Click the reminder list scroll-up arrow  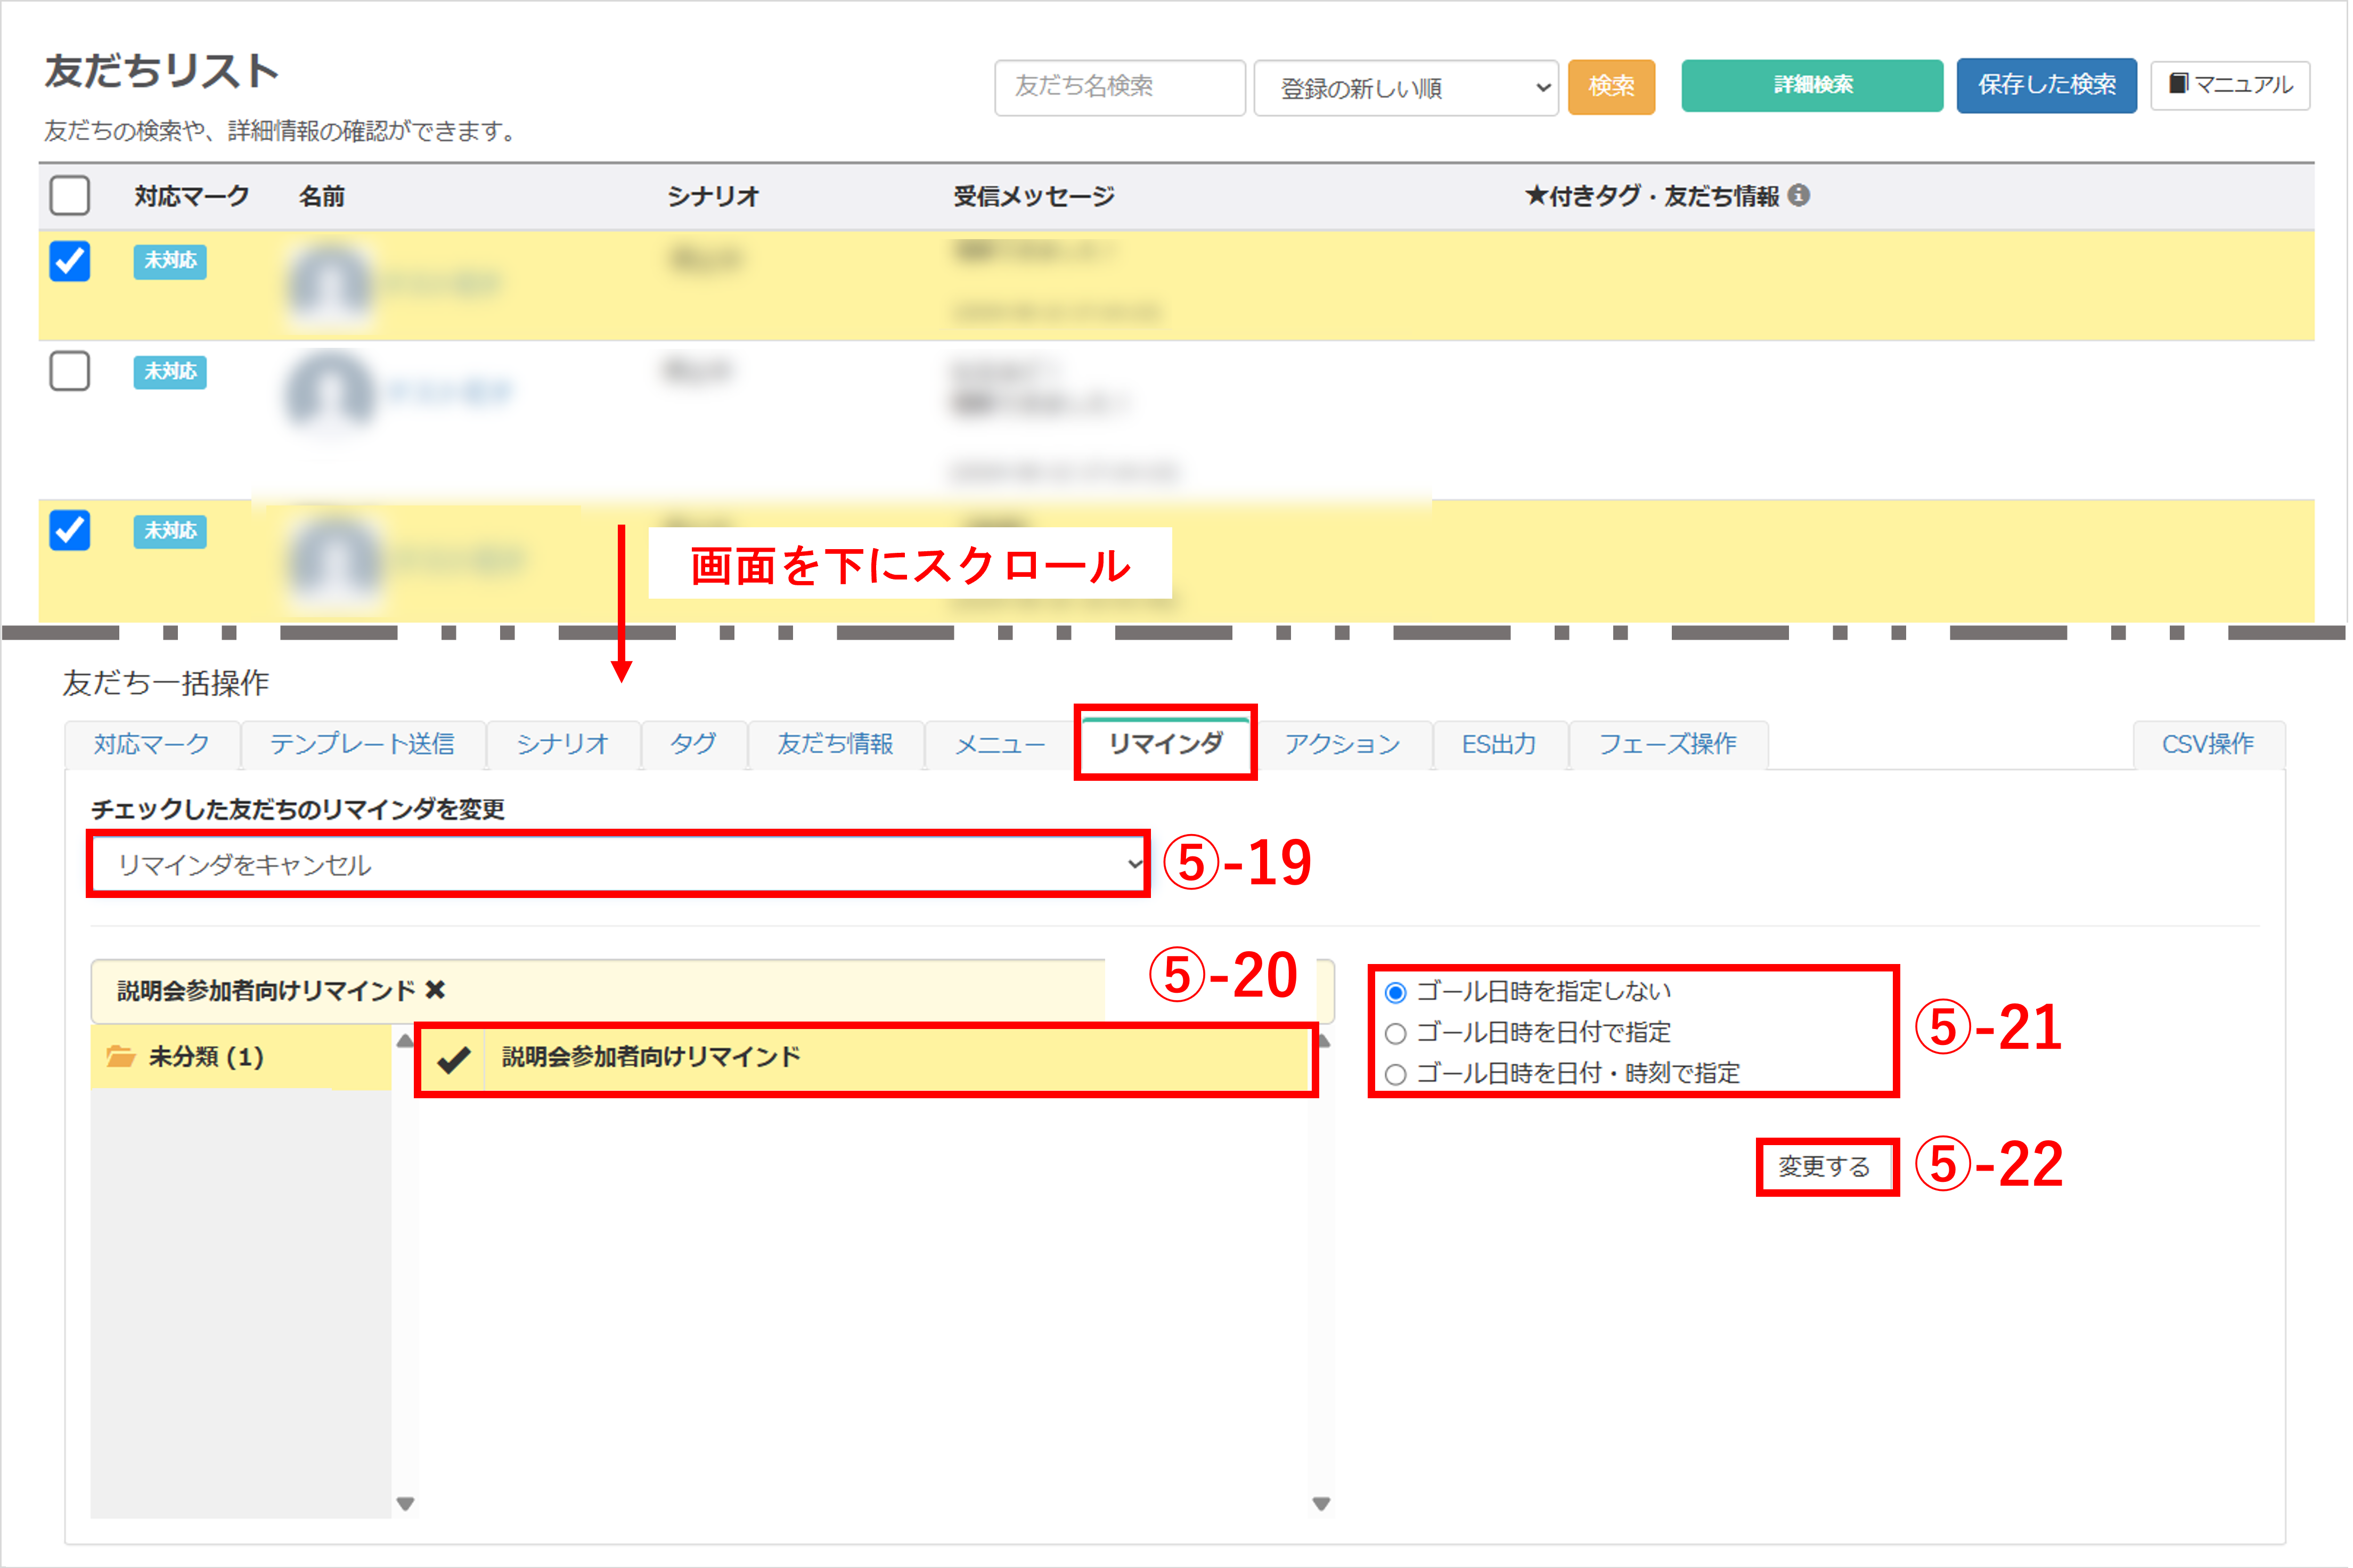tap(1323, 1041)
